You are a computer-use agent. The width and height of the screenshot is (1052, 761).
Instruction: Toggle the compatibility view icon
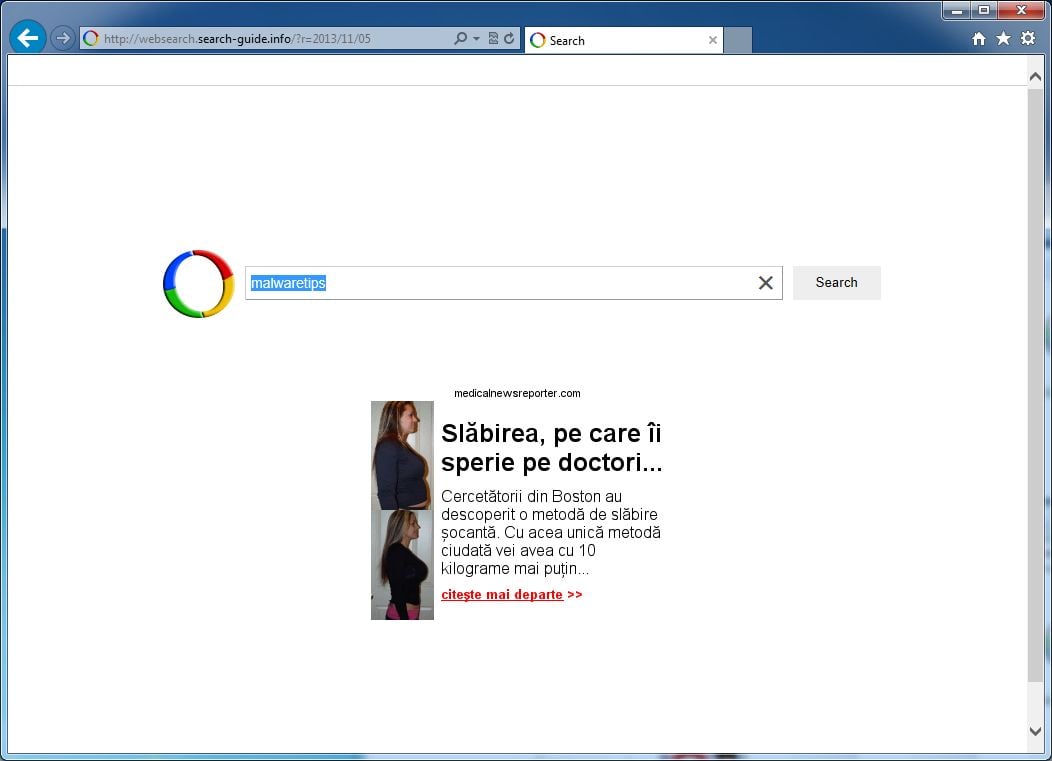pos(493,39)
